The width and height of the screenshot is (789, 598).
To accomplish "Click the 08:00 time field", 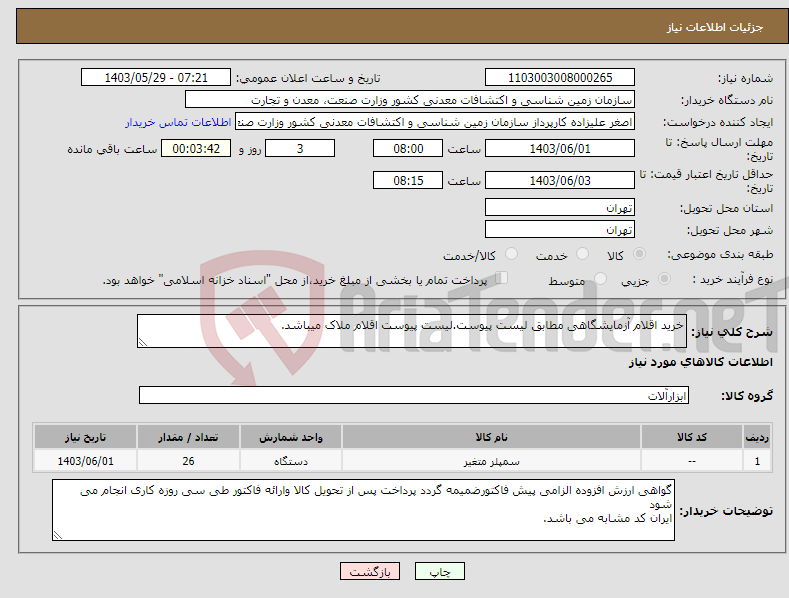I will click(x=408, y=148).
